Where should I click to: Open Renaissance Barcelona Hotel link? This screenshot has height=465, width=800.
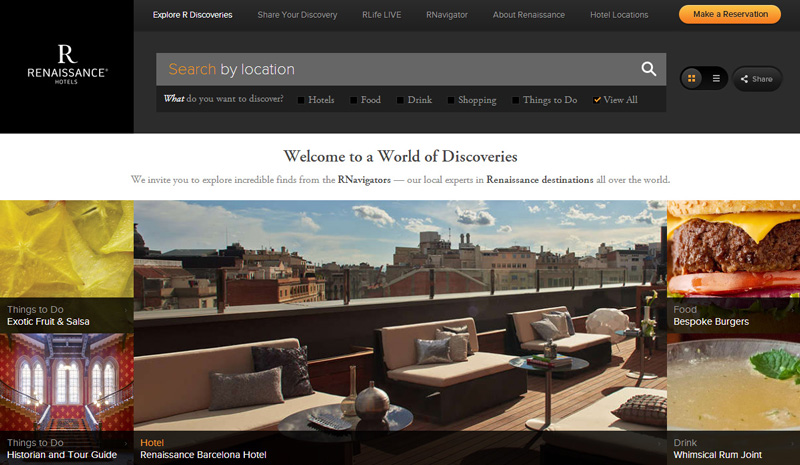click(x=203, y=455)
